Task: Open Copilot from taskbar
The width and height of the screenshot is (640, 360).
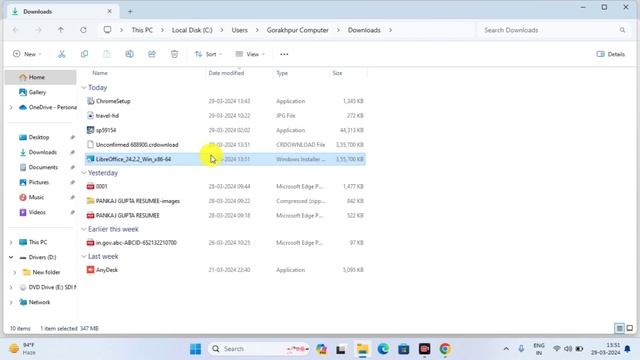Action: [321, 349]
